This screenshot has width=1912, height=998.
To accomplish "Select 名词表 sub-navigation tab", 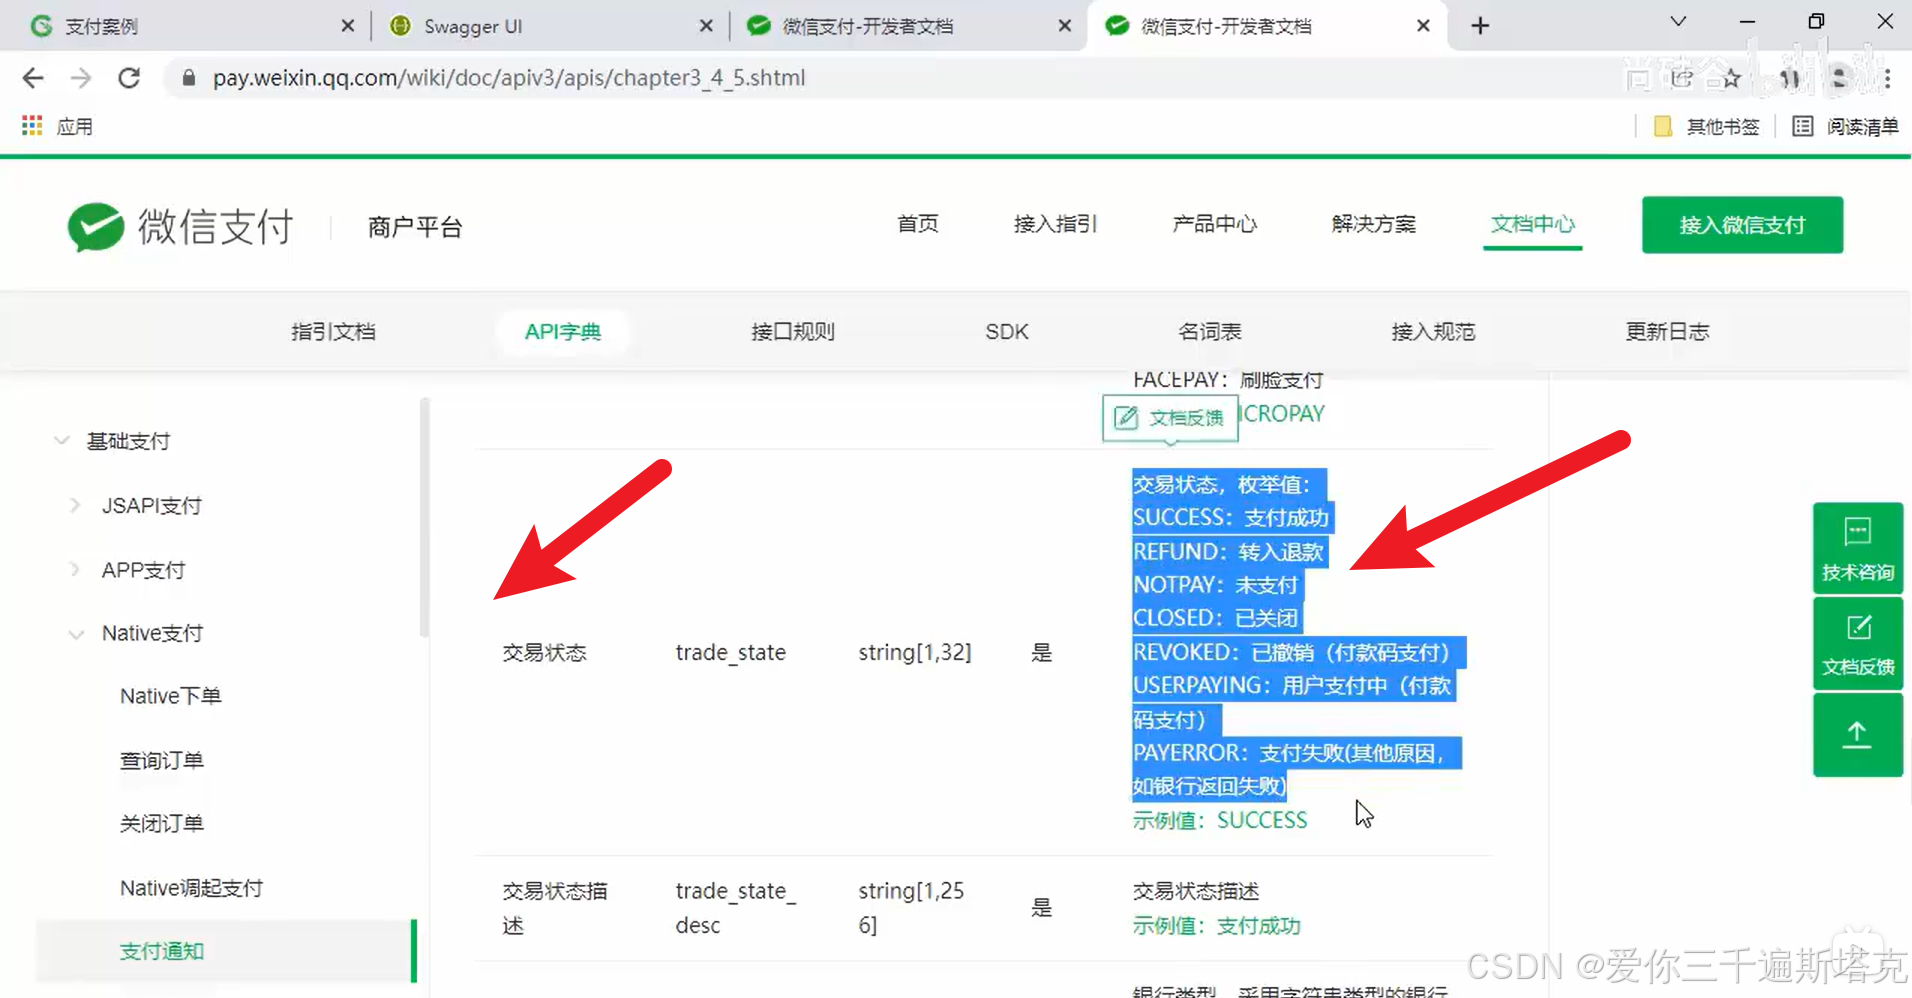I will click(x=1210, y=332).
